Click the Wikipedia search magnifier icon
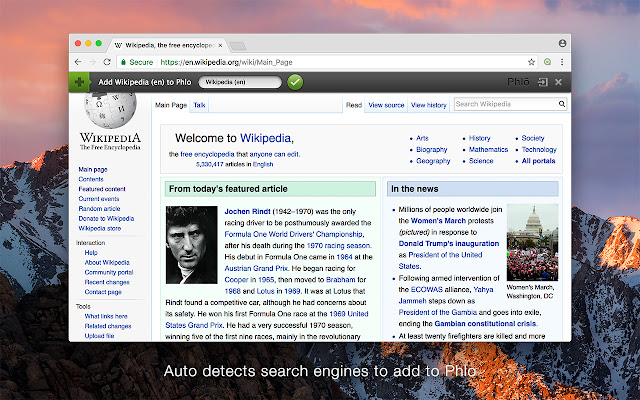 [x=562, y=104]
